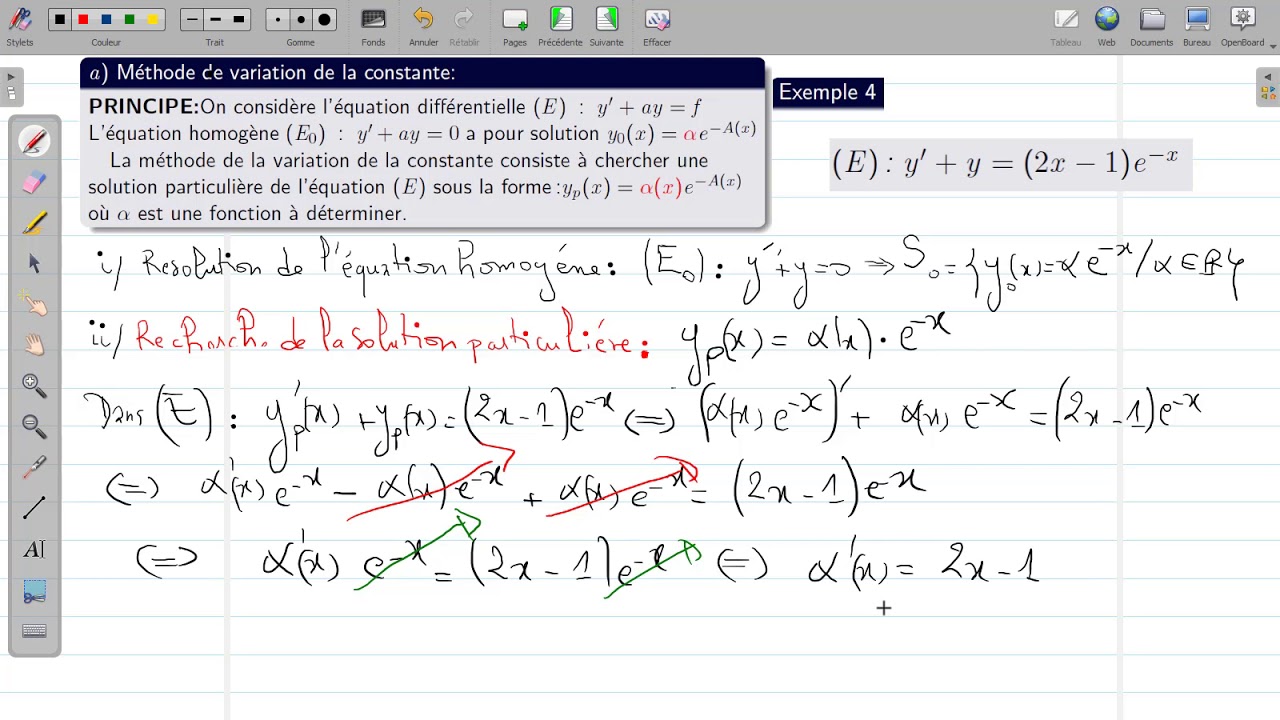
Task: Open the virtual keyboard
Action: pyautogui.click(x=34, y=631)
